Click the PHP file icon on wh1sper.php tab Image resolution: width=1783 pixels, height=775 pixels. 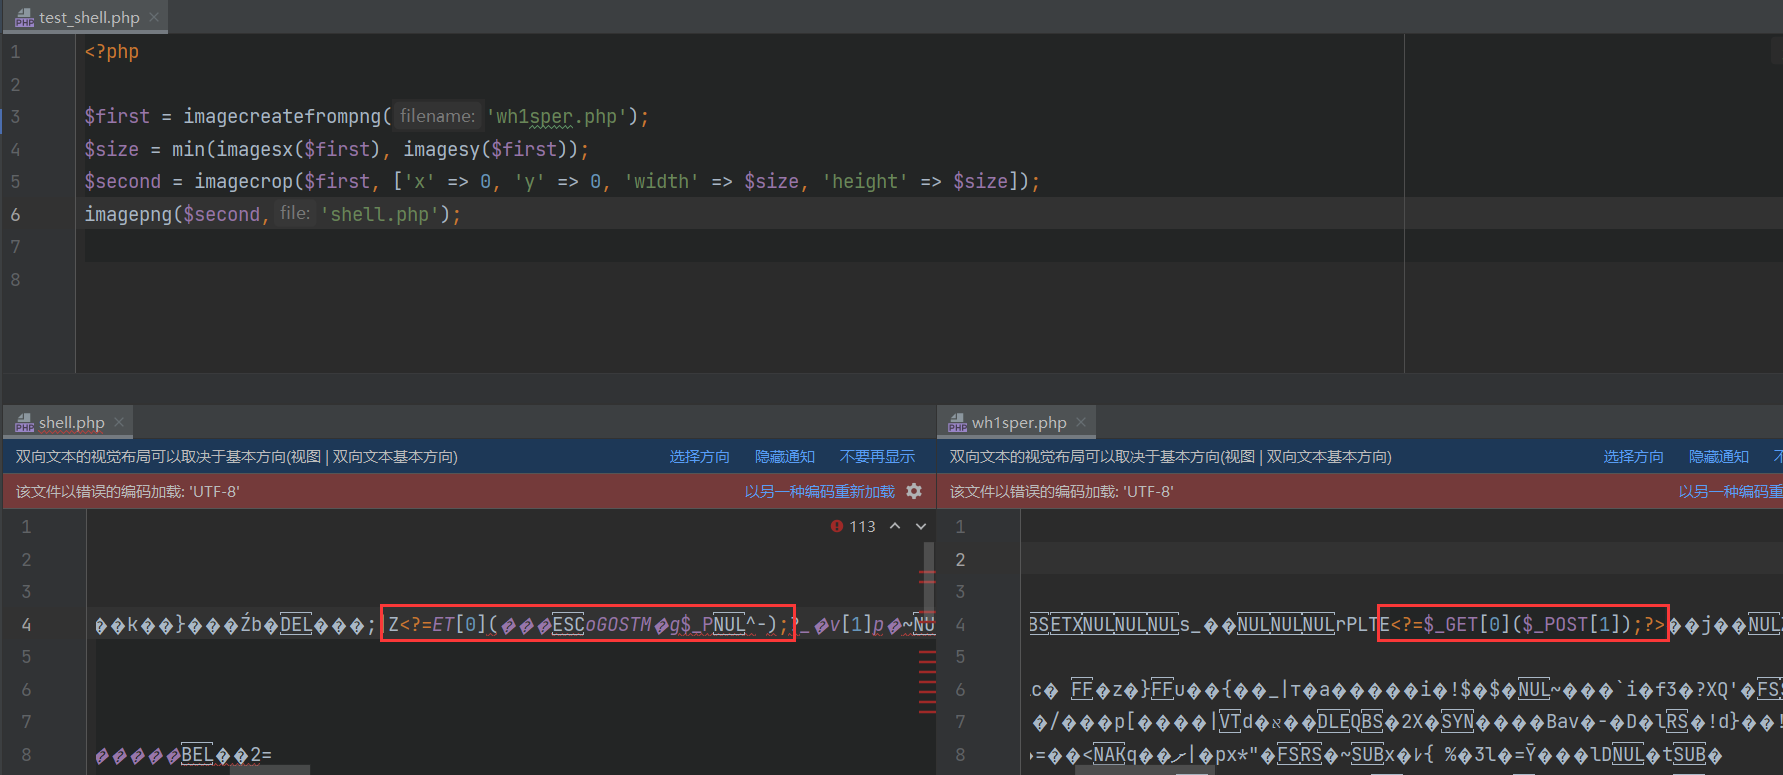pyautogui.click(x=958, y=423)
